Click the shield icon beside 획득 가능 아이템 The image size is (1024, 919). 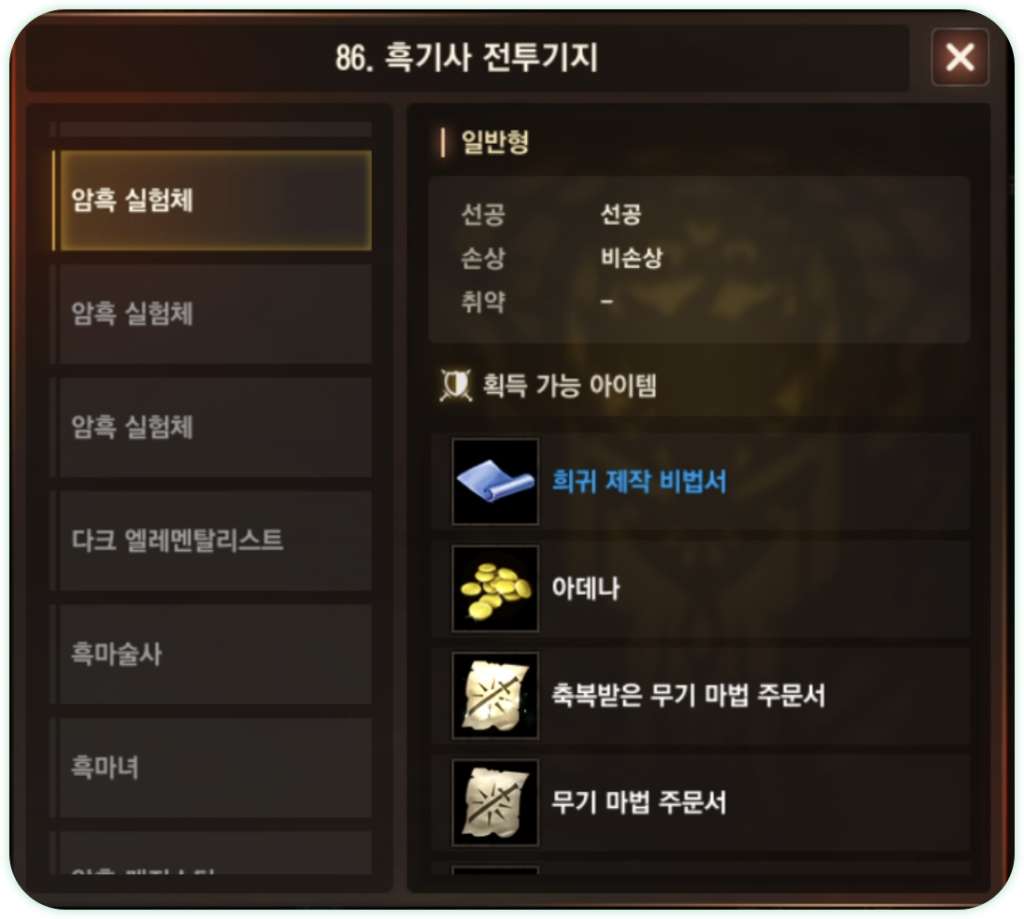coord(455,385)
